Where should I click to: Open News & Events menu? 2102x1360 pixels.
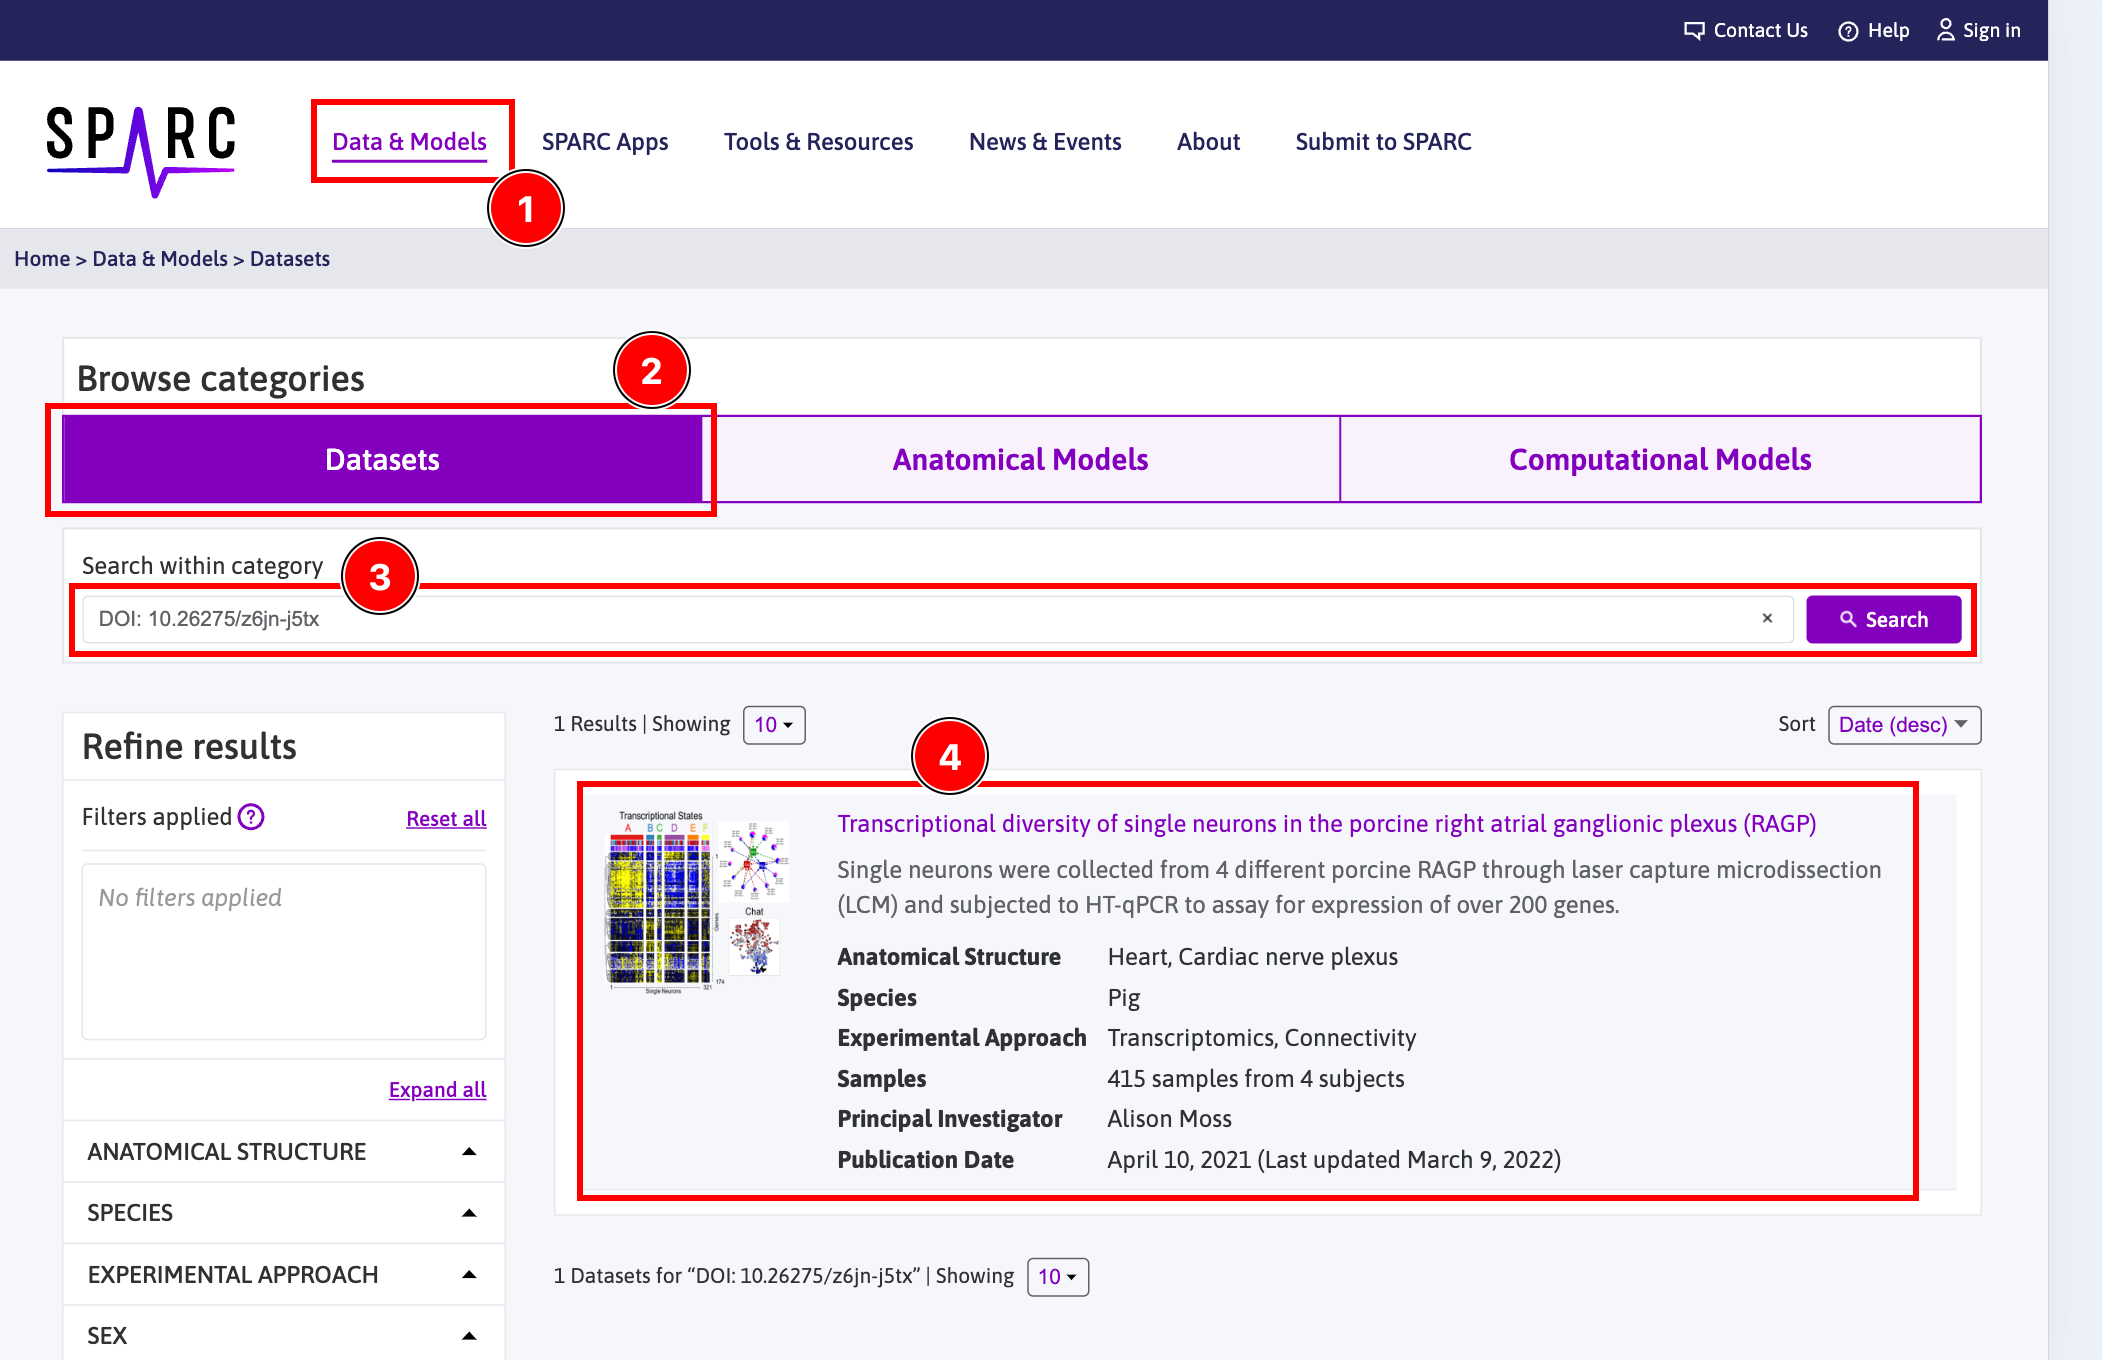(1045, 142)
